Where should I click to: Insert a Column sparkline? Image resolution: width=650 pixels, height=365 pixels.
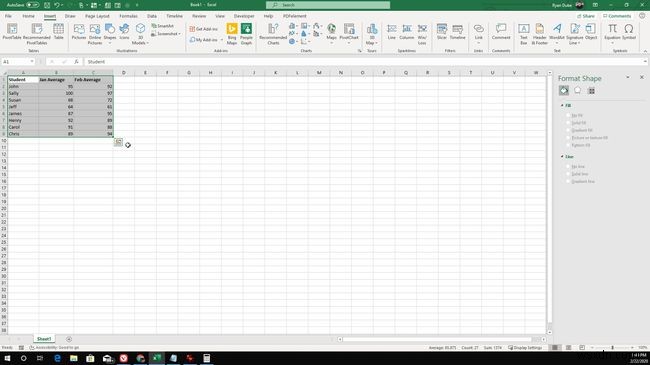[407, 32]
